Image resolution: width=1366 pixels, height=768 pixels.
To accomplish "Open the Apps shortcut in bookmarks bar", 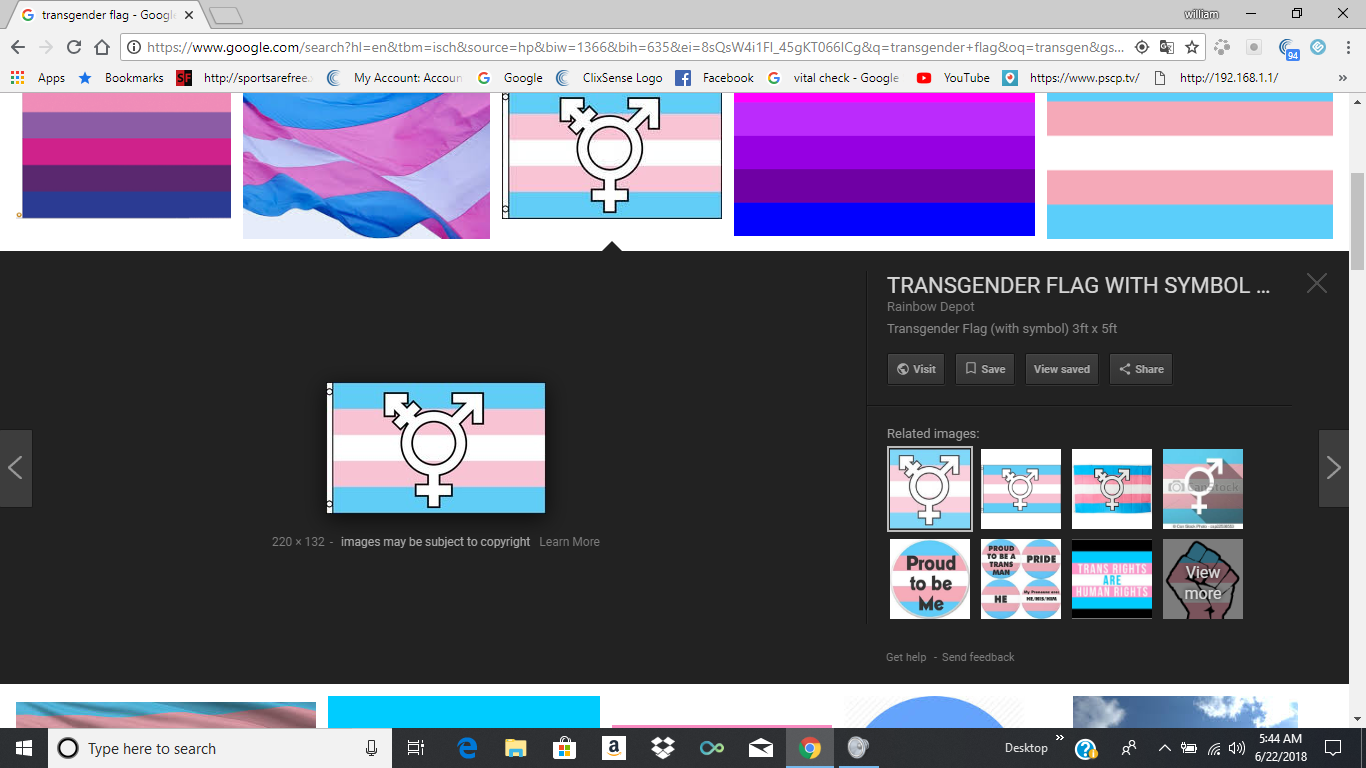I will pos(38,78).
